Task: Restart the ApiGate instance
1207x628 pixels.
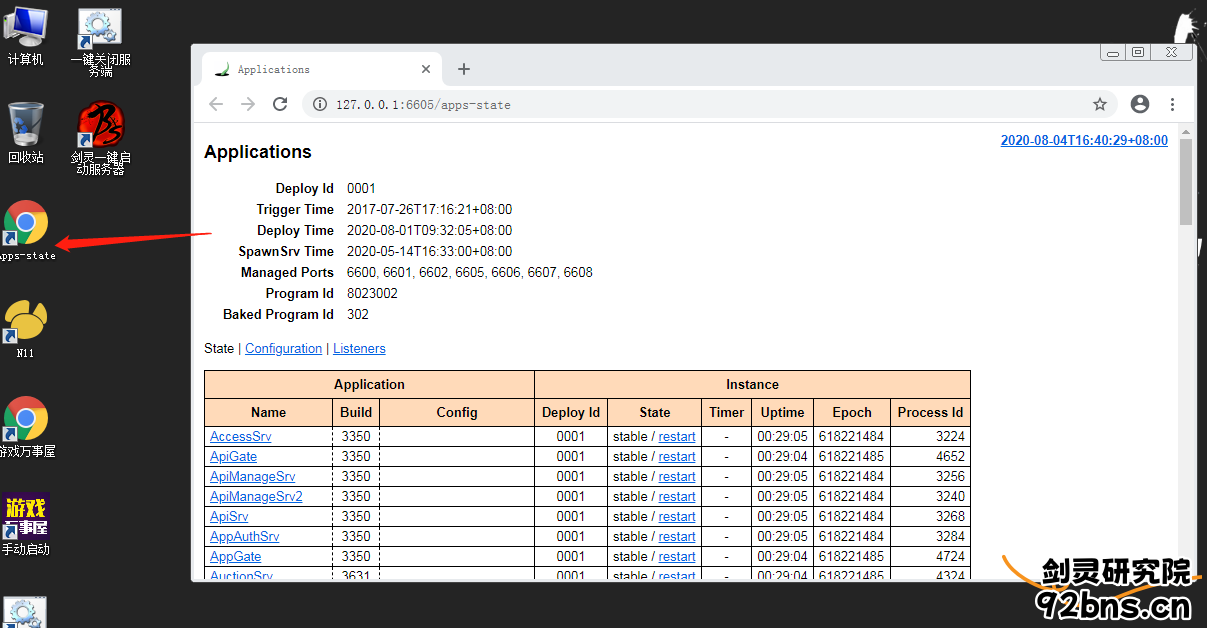Action: coord(677,457)
